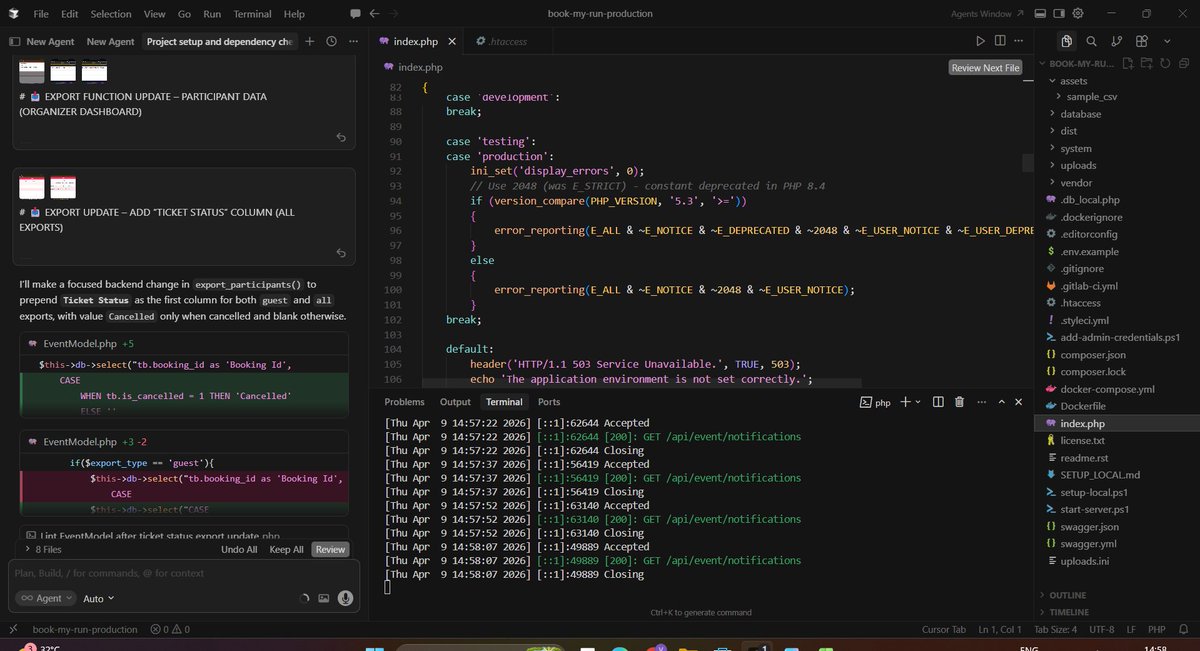Screen dimensions: 1200x651
Task: Collapse all folders in explorer
Action: 1182,63
